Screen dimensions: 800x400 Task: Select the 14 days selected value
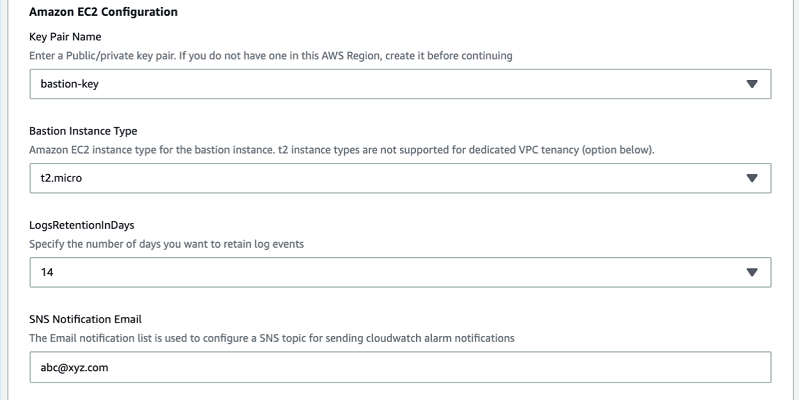(x=47, y=272)
